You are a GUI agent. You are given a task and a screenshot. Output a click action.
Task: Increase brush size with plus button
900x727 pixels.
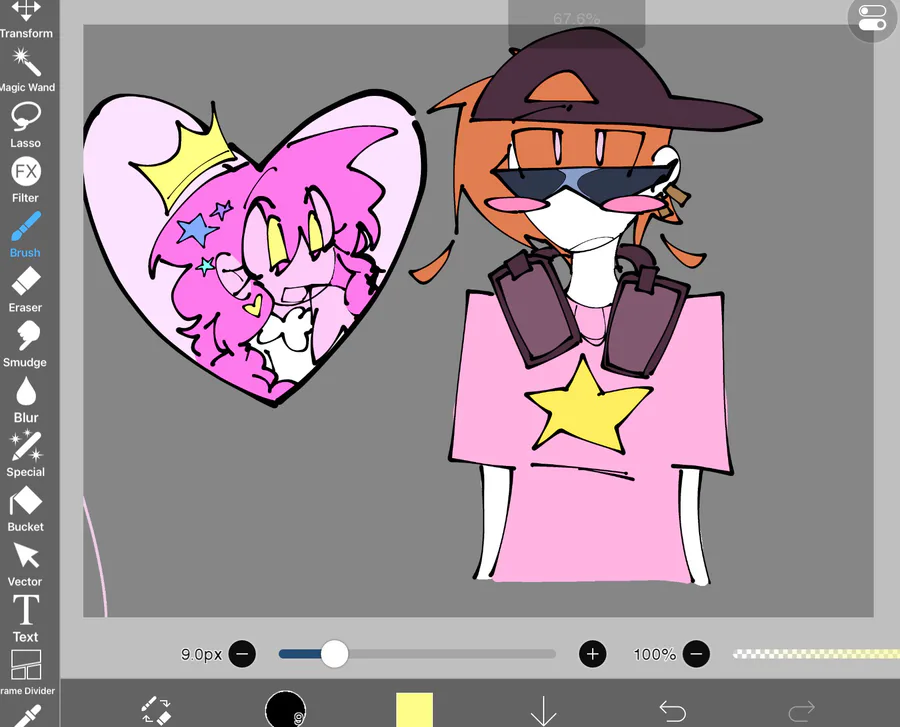pos(593,654)
